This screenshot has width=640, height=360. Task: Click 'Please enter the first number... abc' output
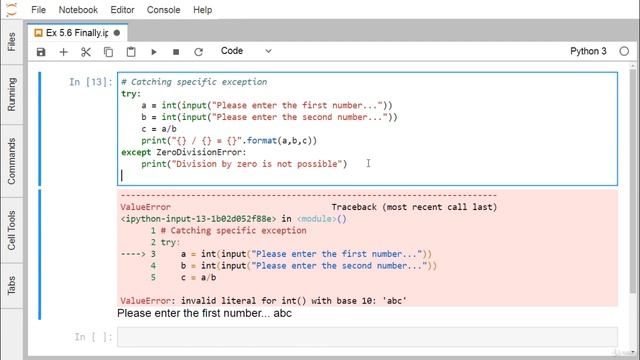[204, 313]
